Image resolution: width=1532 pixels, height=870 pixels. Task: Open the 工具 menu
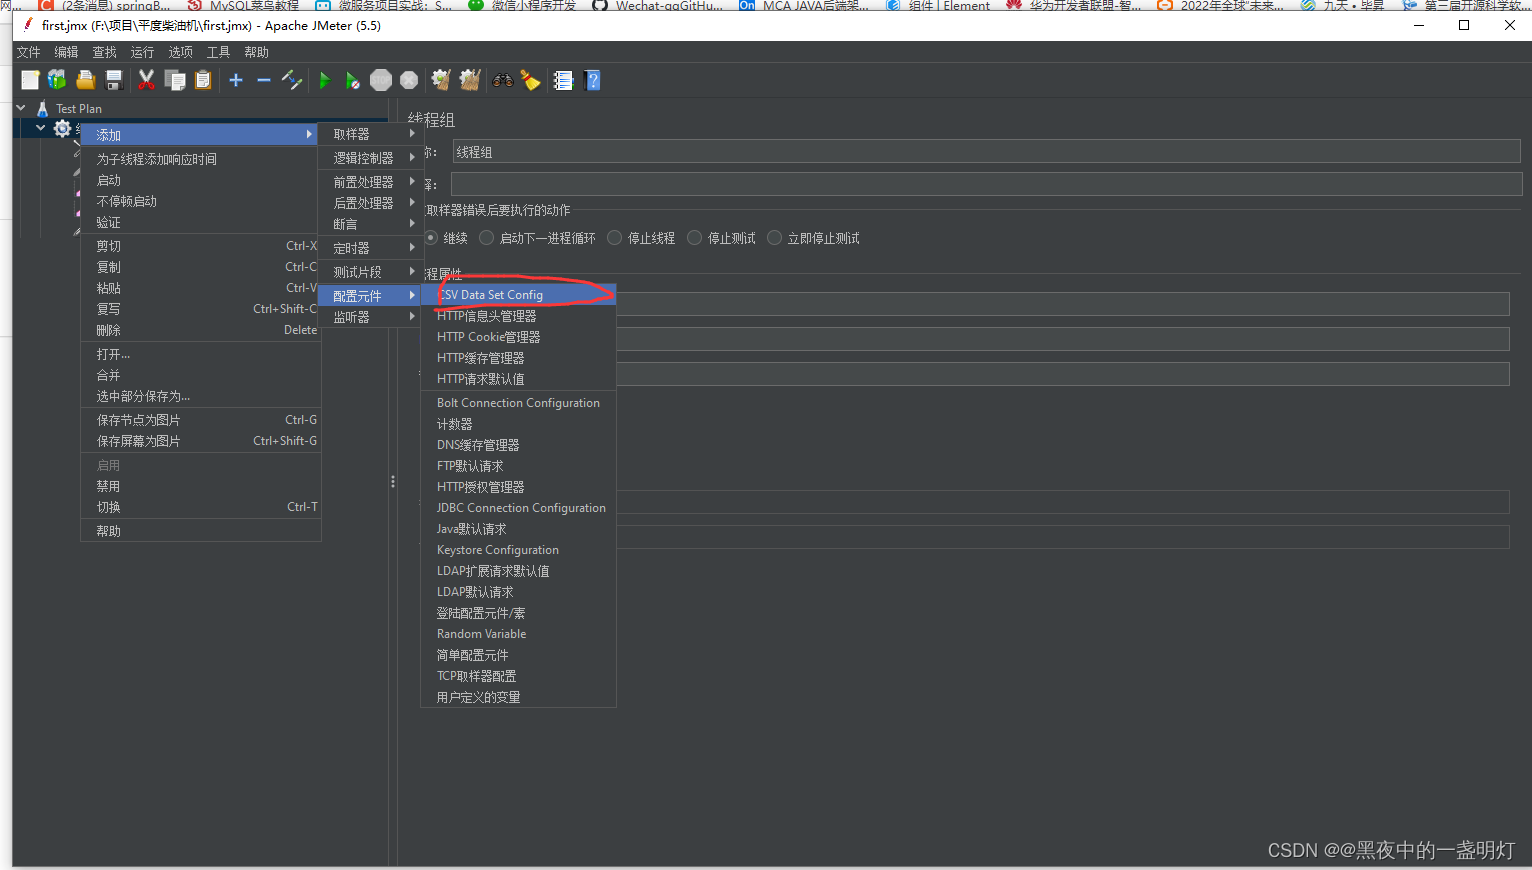pos(219,52)
